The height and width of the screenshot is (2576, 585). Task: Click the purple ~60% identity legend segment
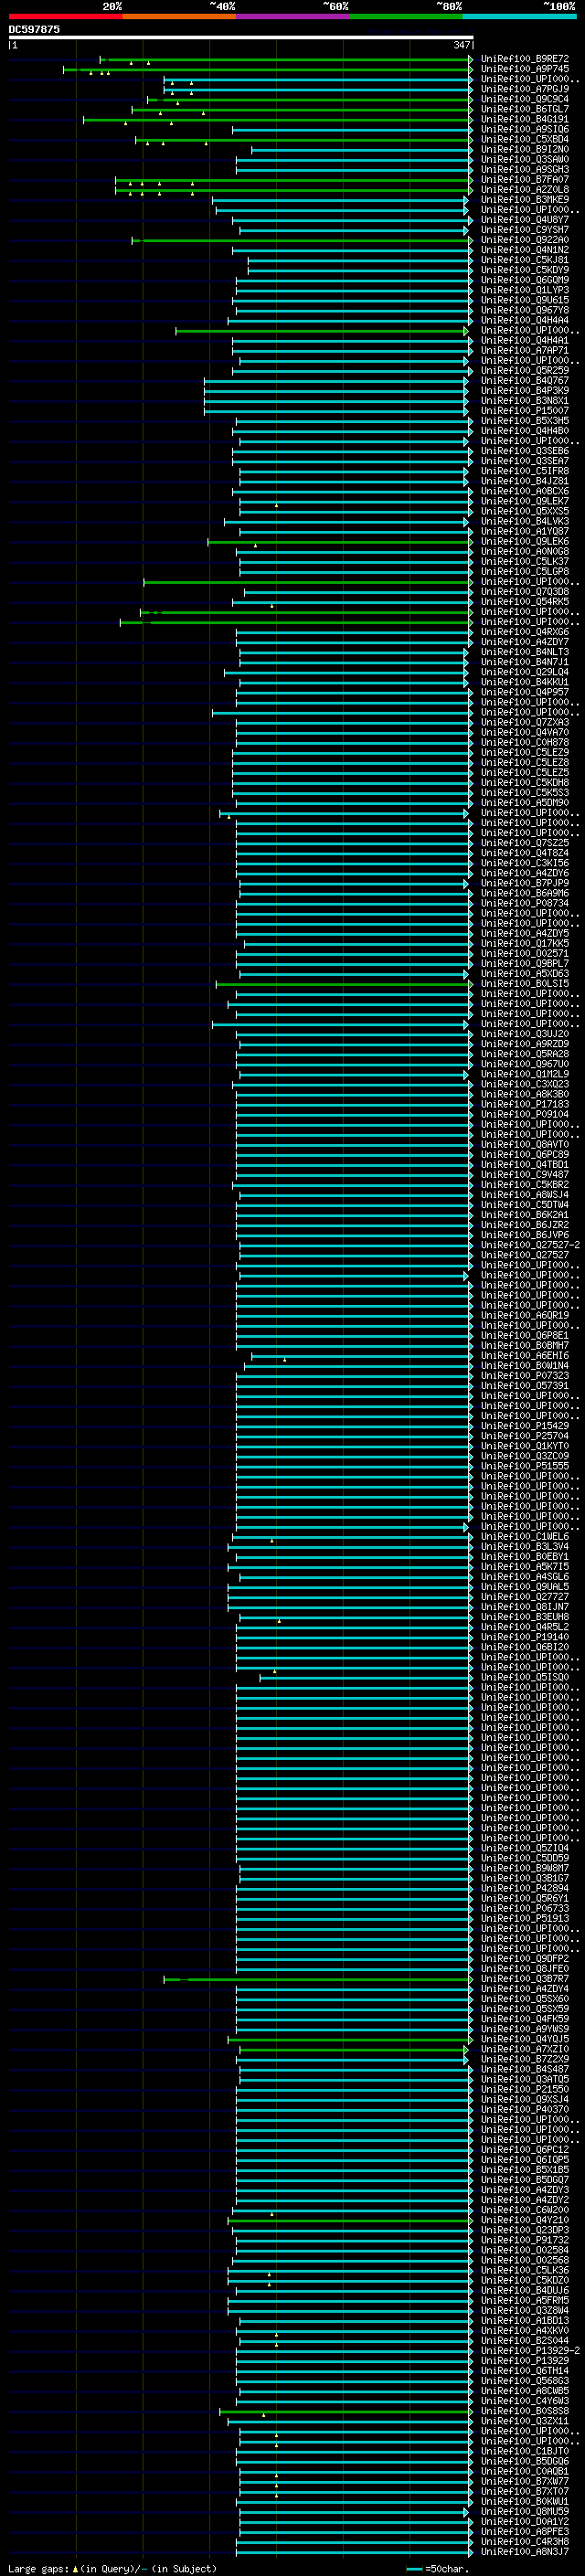293,16
